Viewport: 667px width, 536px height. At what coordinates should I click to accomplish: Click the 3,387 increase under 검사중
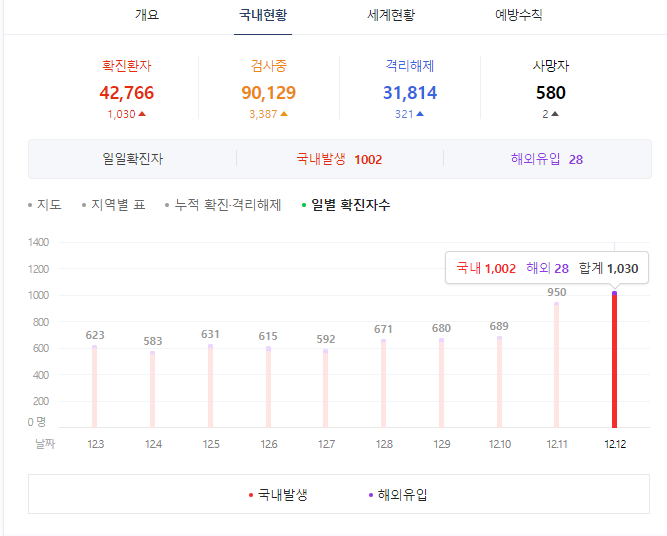(x=268, y=114)
